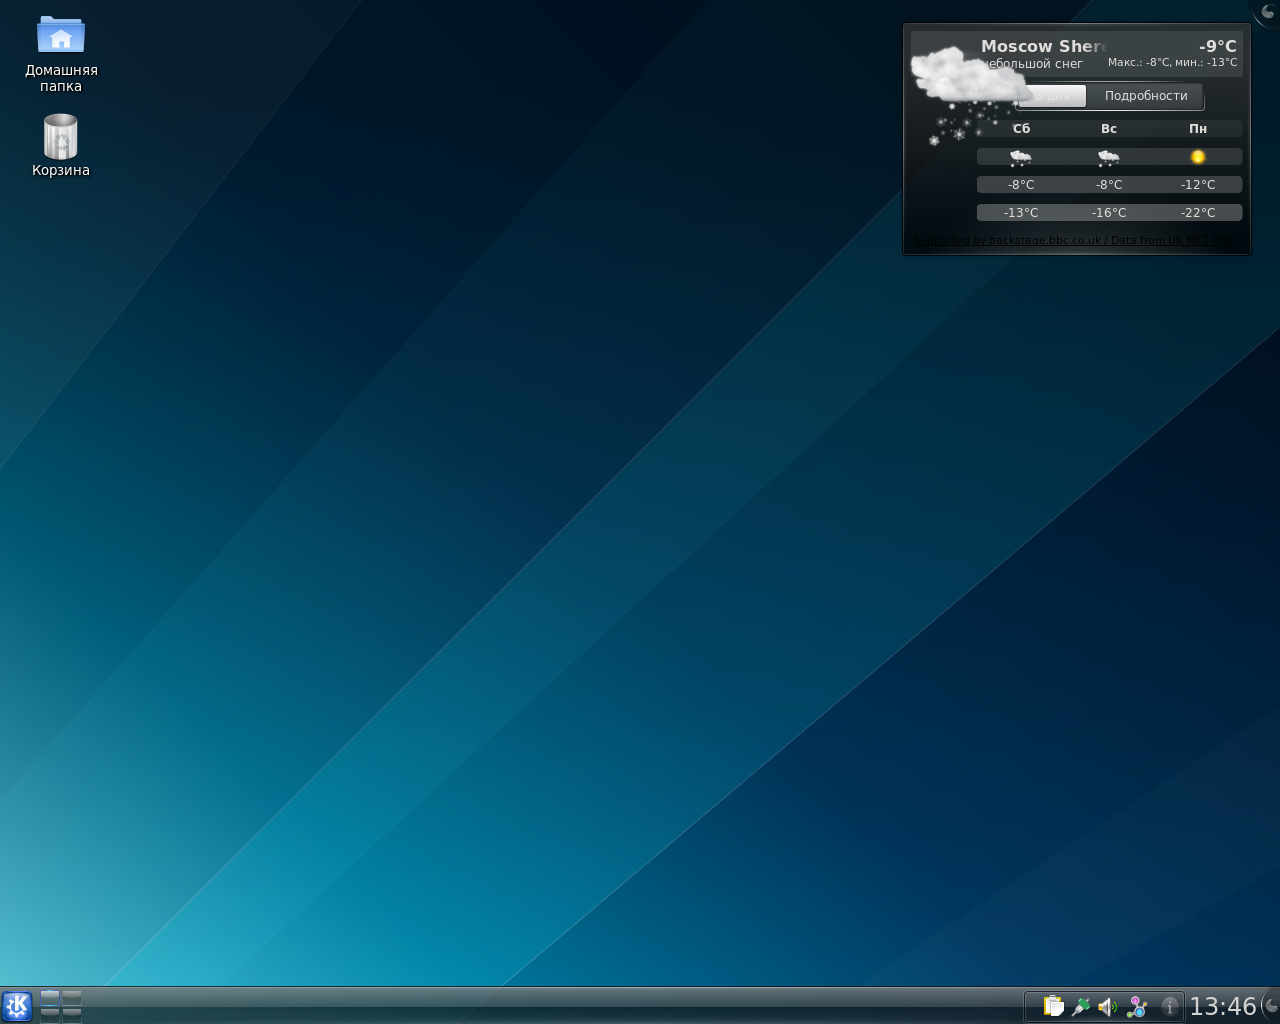Switch to the 3 дня forecast tab
This screenshot has height=1024, width=1280.
1052,96
